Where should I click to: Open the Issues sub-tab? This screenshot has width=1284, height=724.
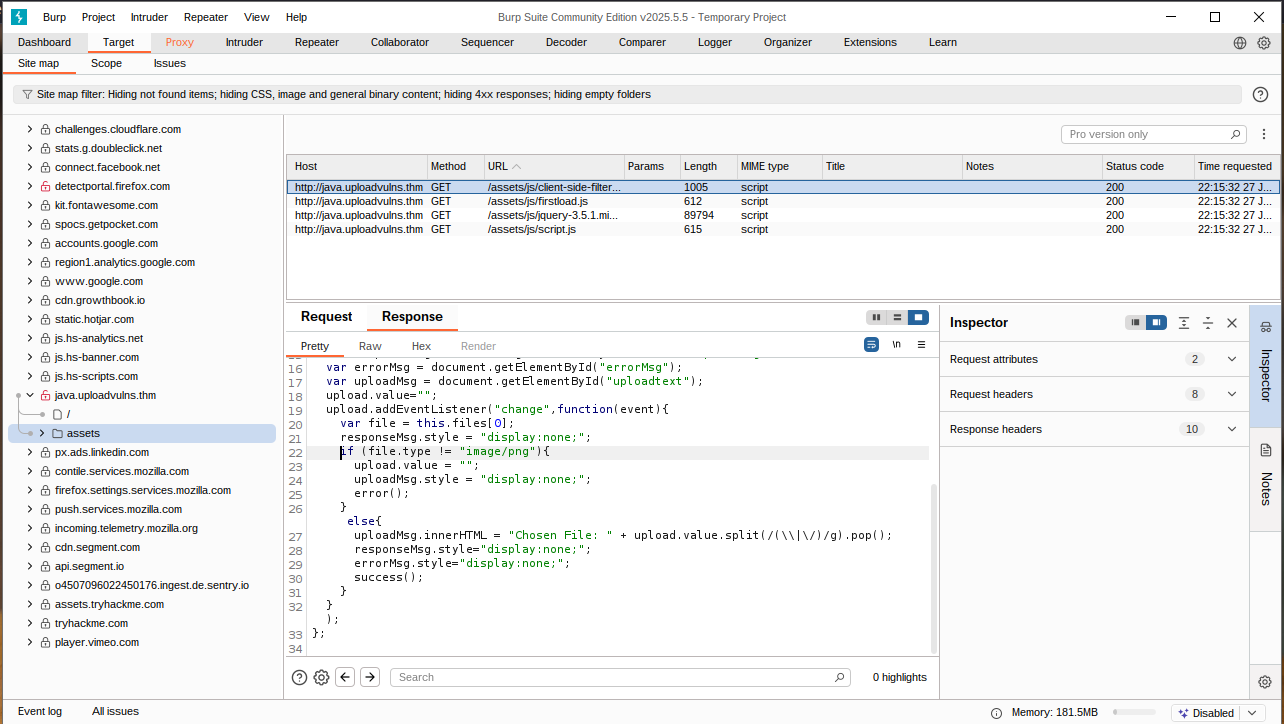[170, 63]
